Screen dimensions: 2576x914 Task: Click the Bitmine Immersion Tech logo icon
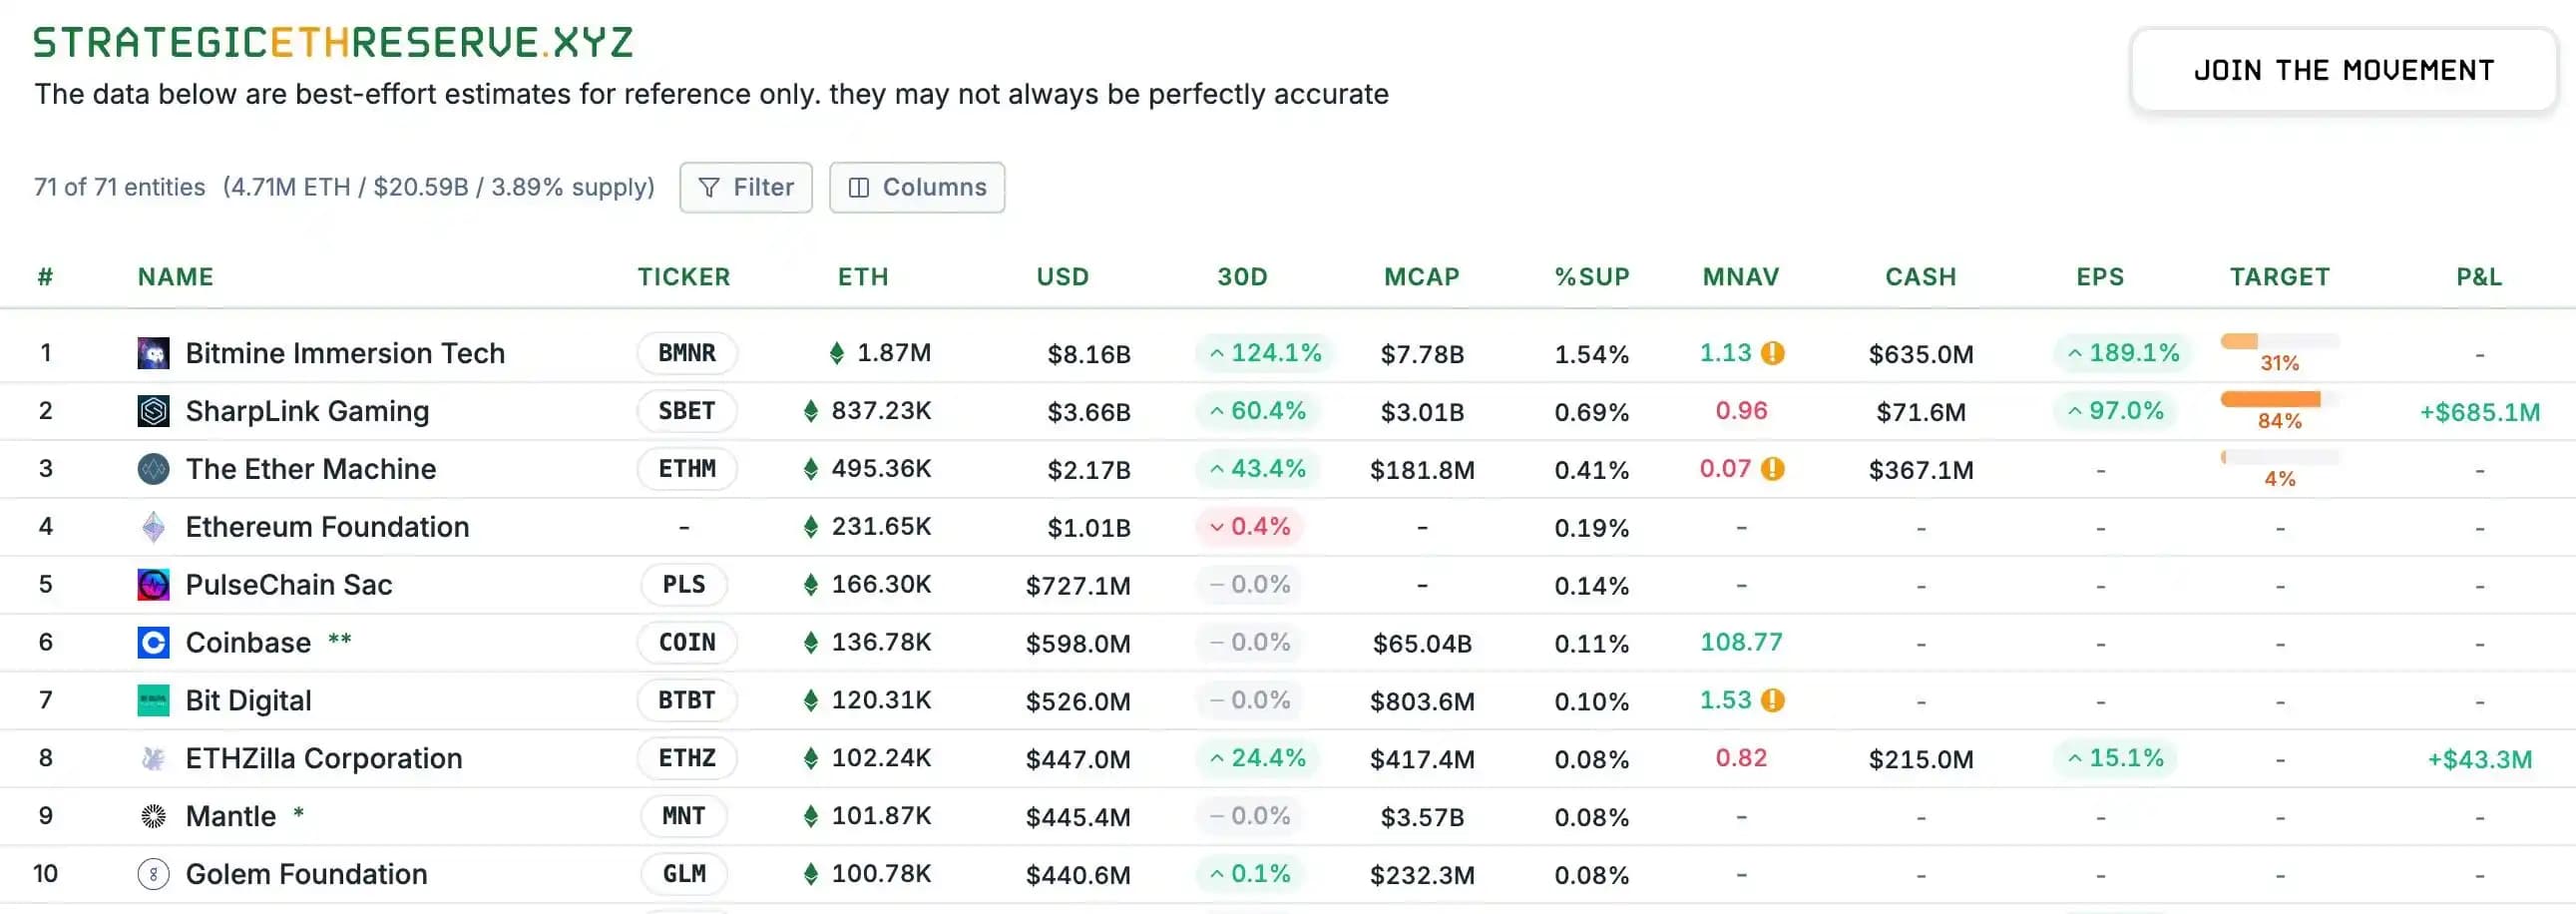153,352
